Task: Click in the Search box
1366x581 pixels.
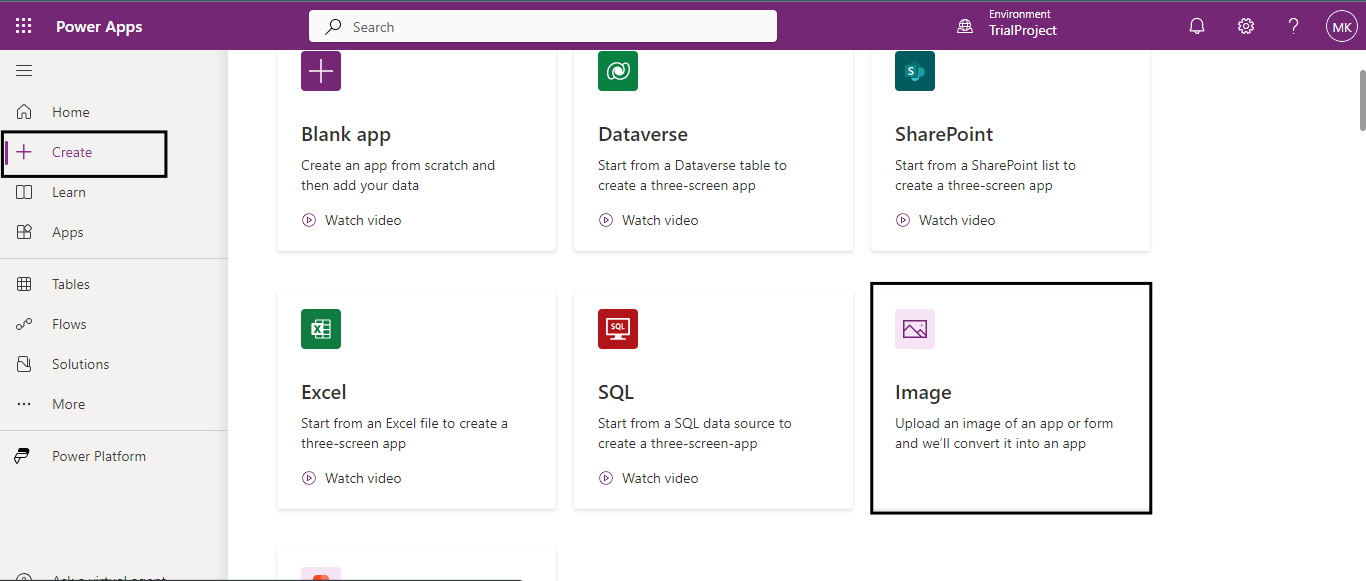Action: (543, 27)
